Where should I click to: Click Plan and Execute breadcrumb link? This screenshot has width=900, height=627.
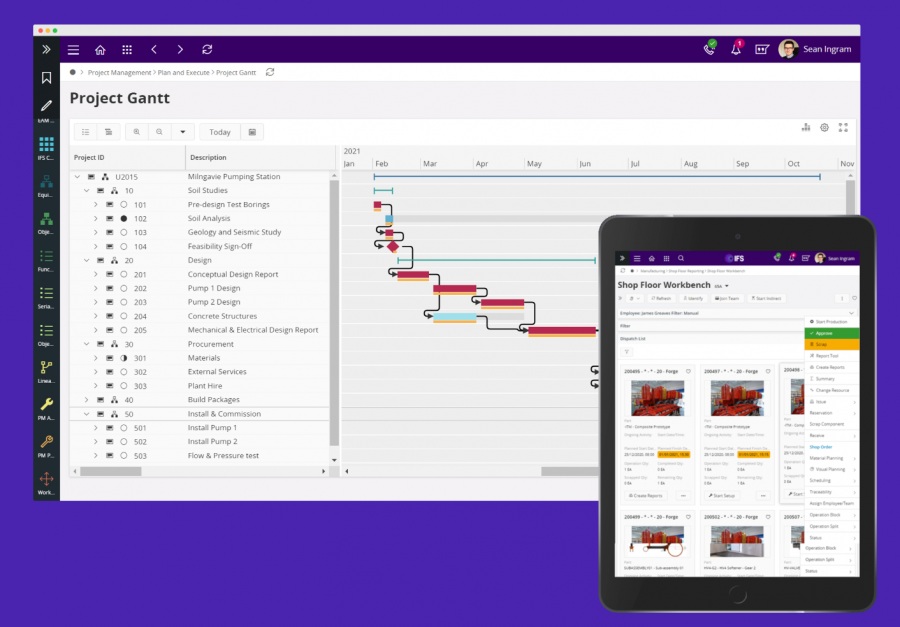point(184,72)
